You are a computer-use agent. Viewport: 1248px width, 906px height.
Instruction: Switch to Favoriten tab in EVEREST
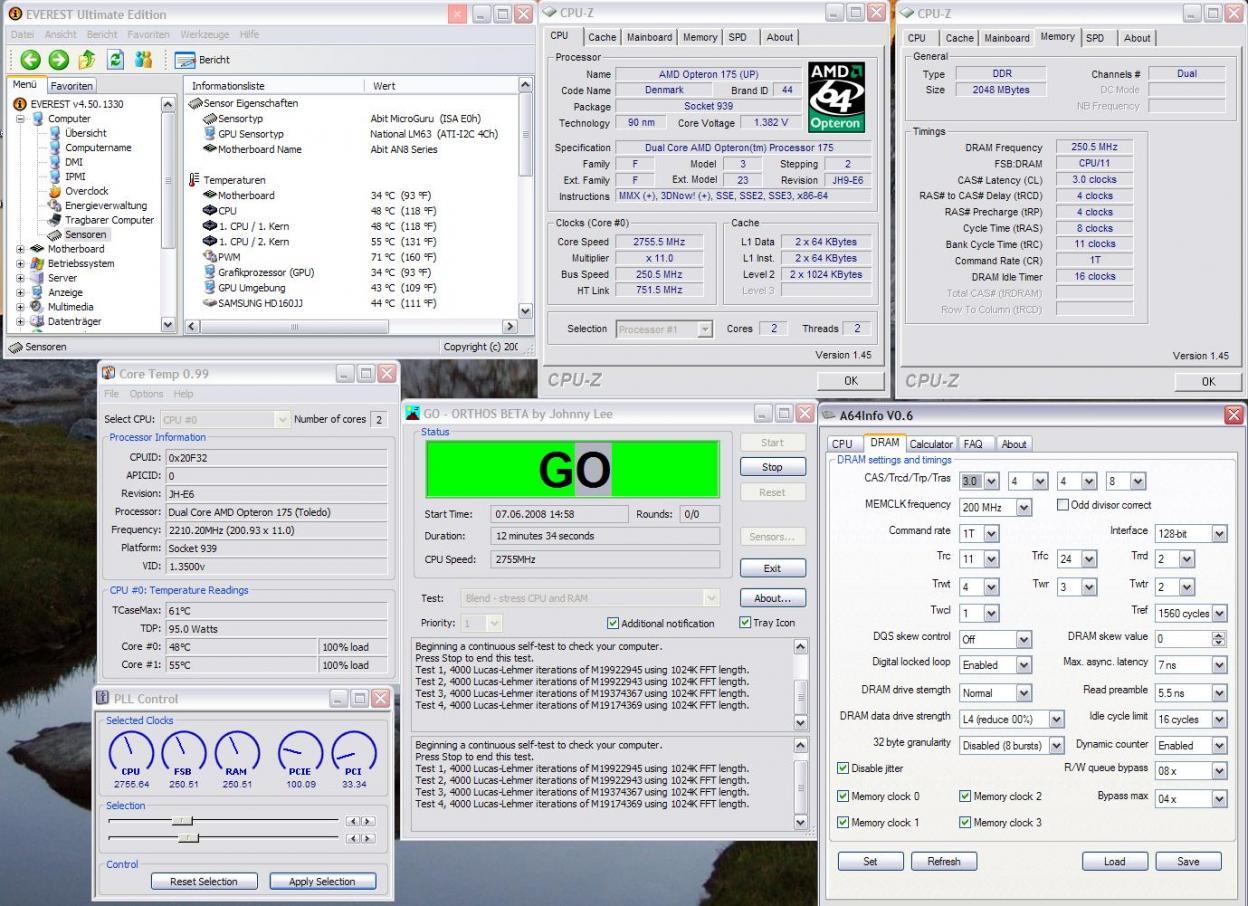click(x=71, y=86)
